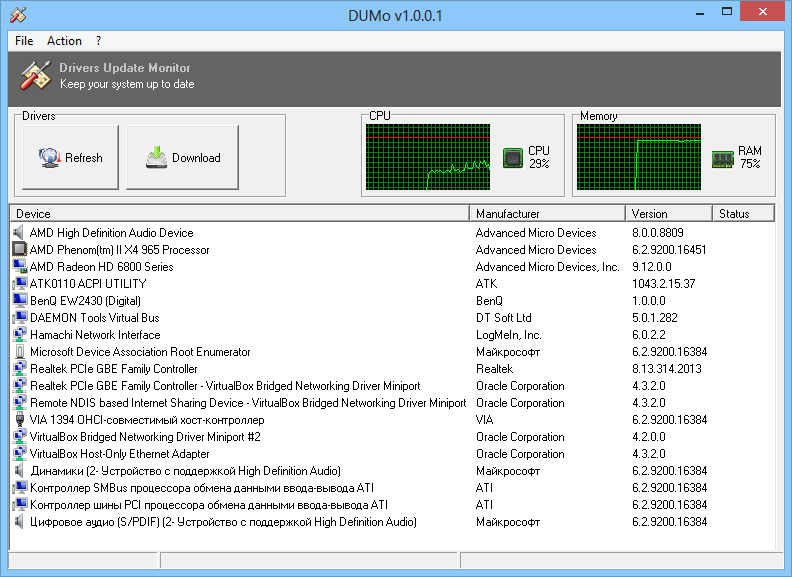Minimize the DUMo window

[700, 13]
